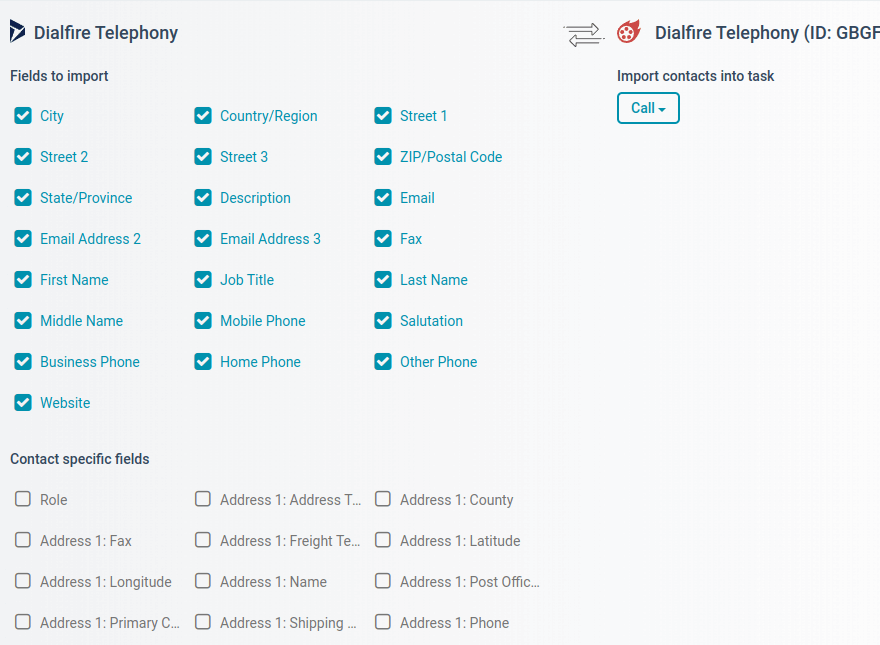Toggle the Job Title checkbox
Viewport: 880px width, 645px height.
coord(203,280)
